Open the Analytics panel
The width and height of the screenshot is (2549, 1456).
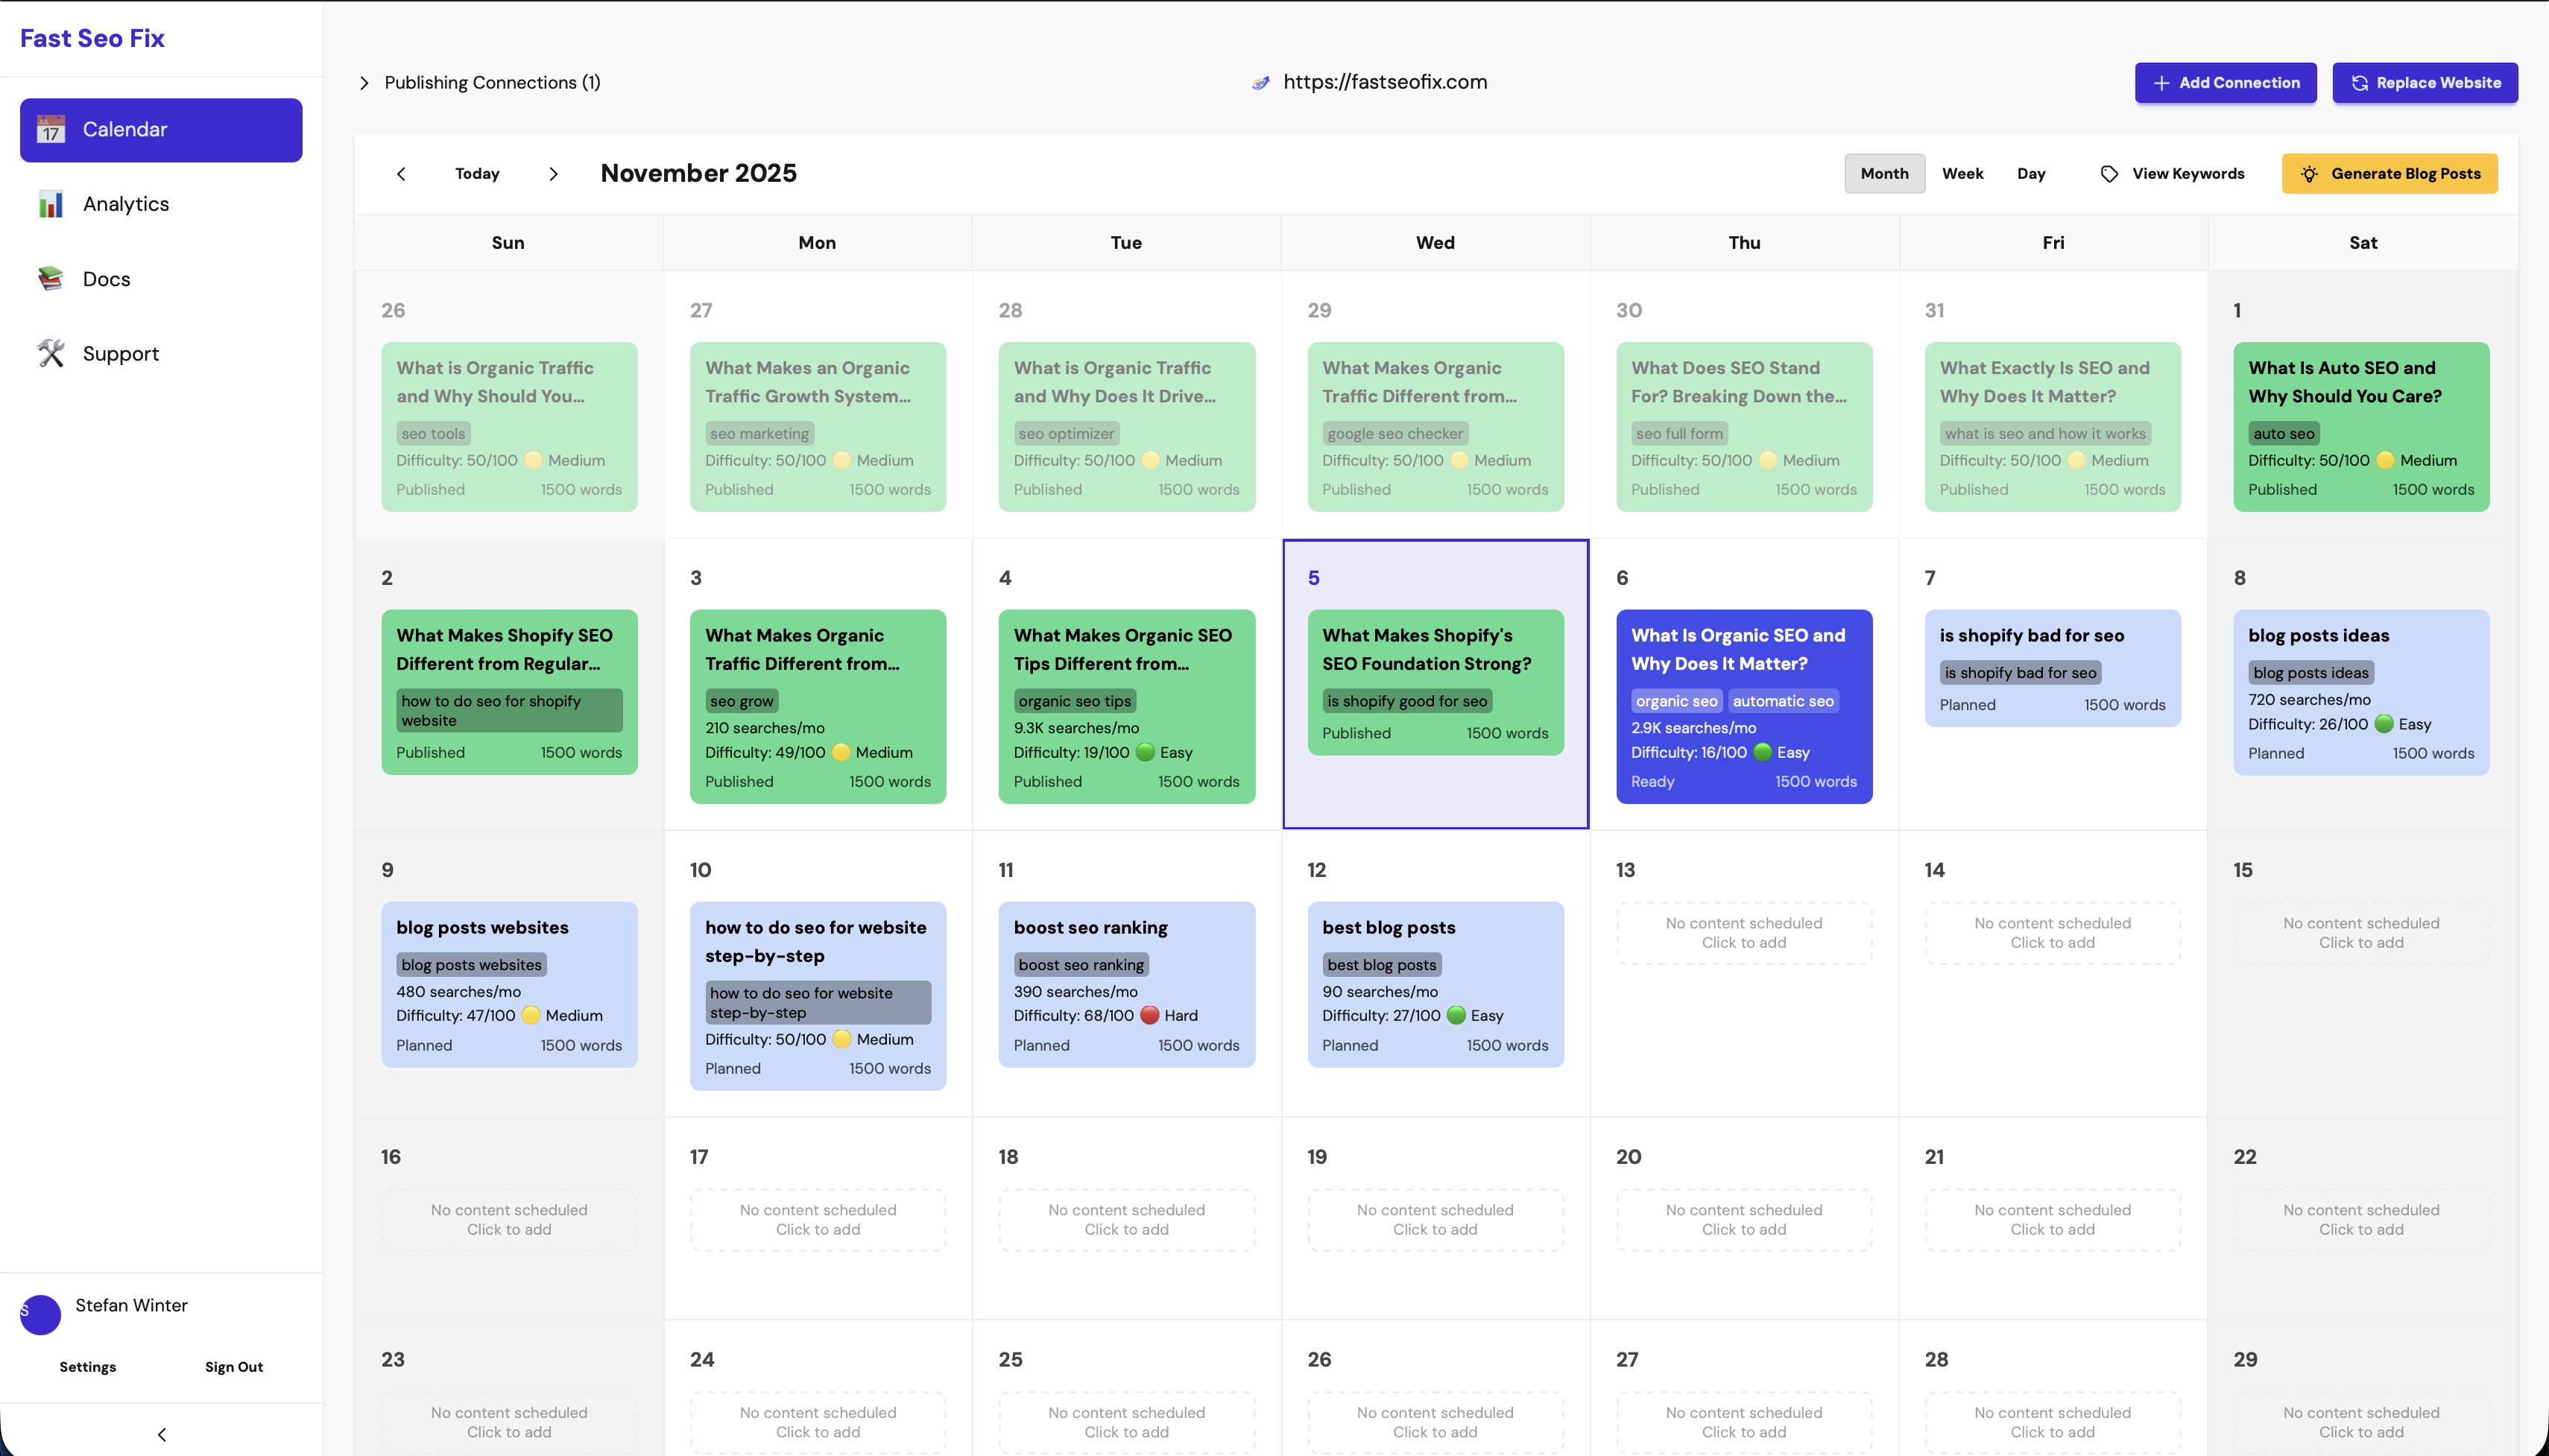point(126,203)
